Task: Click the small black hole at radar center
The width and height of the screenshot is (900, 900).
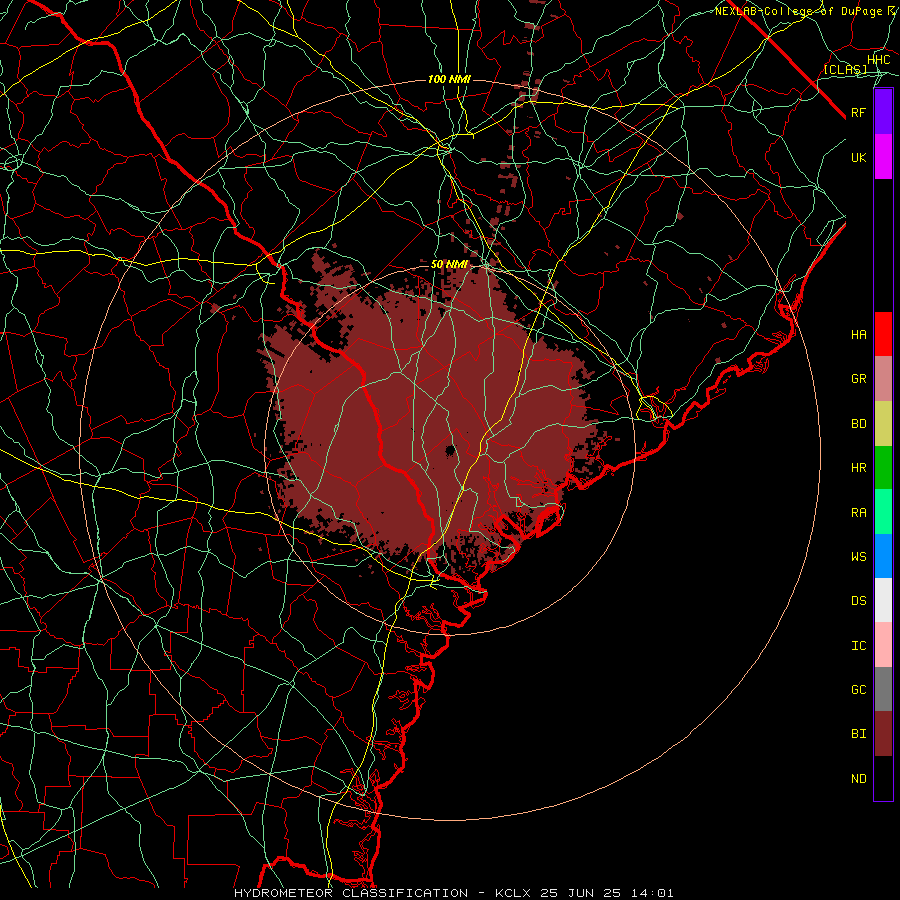Action: [x=451, y=450]
